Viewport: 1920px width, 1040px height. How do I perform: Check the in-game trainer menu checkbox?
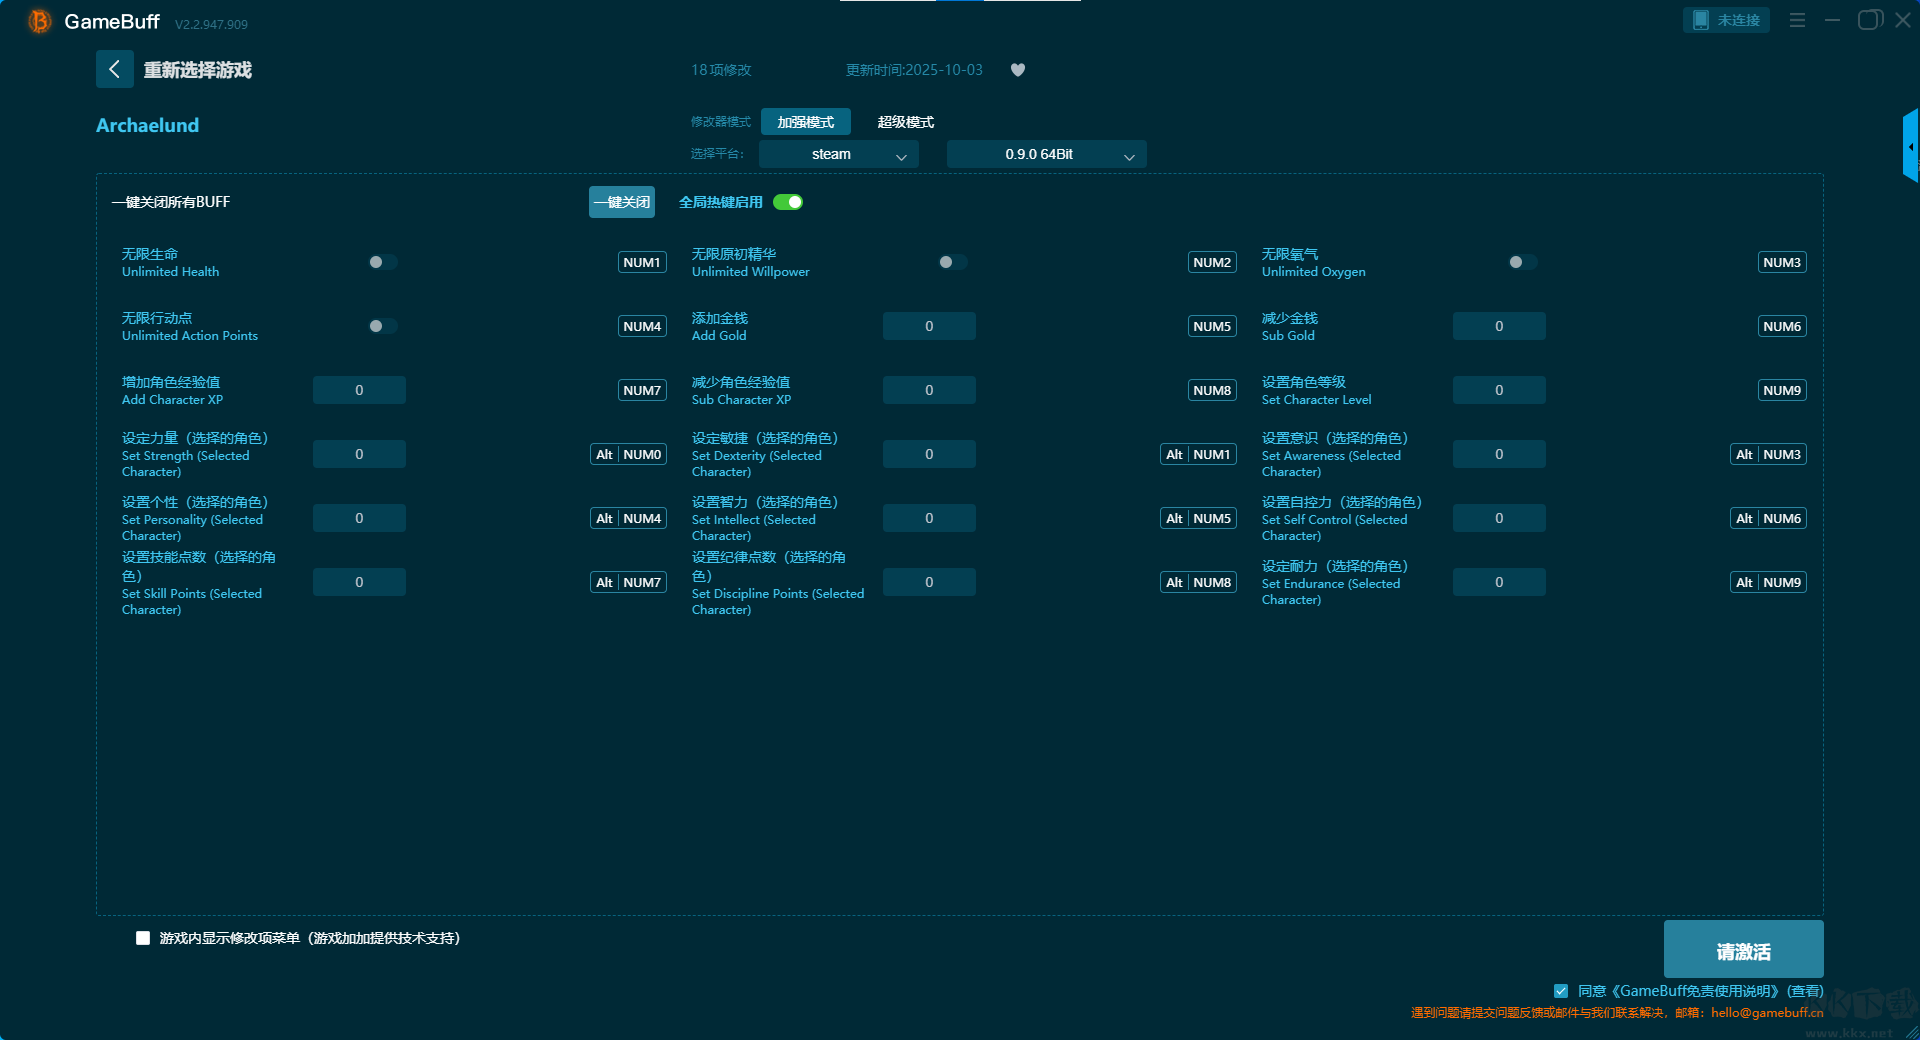(x=143, y=938)
